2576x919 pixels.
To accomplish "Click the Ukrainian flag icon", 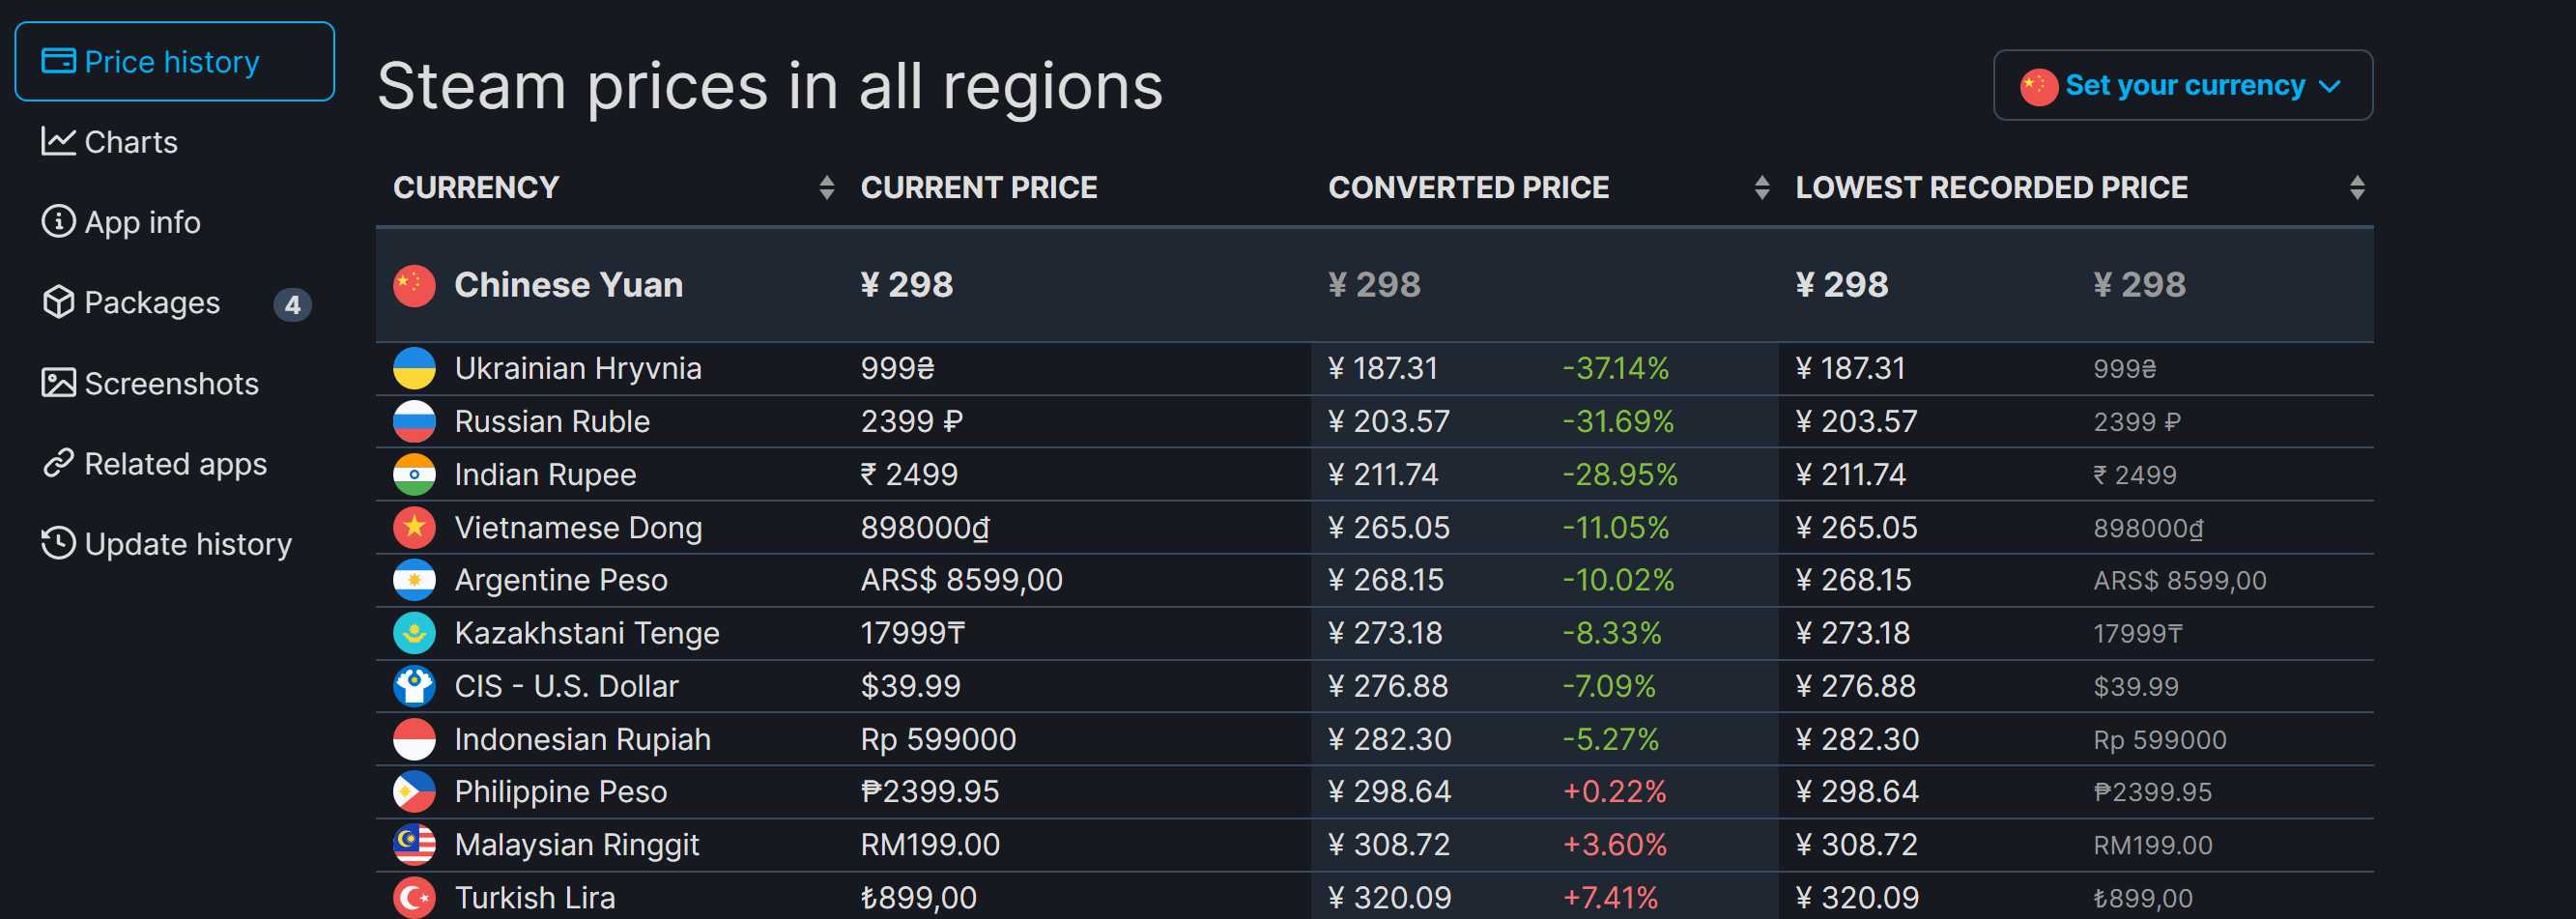I will pos(414,368).
